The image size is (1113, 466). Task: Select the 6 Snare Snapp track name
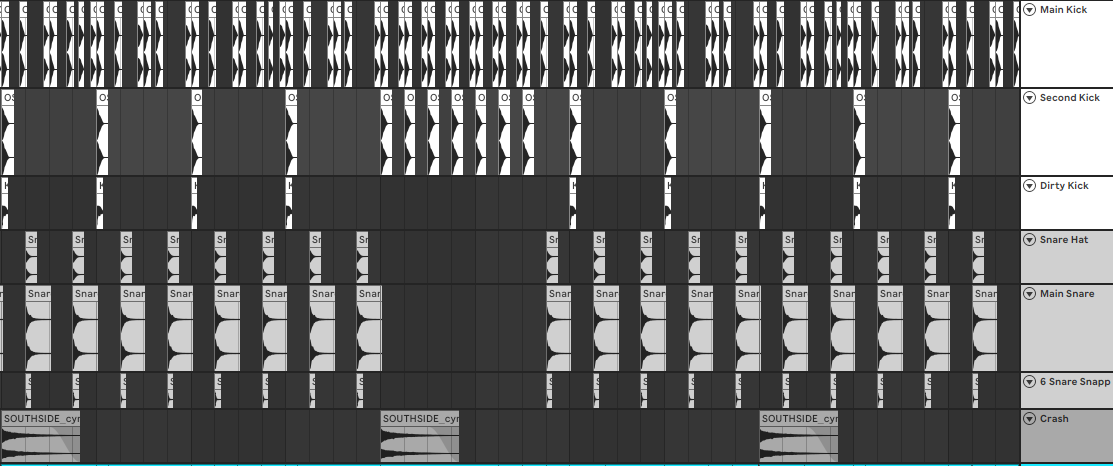coord(1075,382)
